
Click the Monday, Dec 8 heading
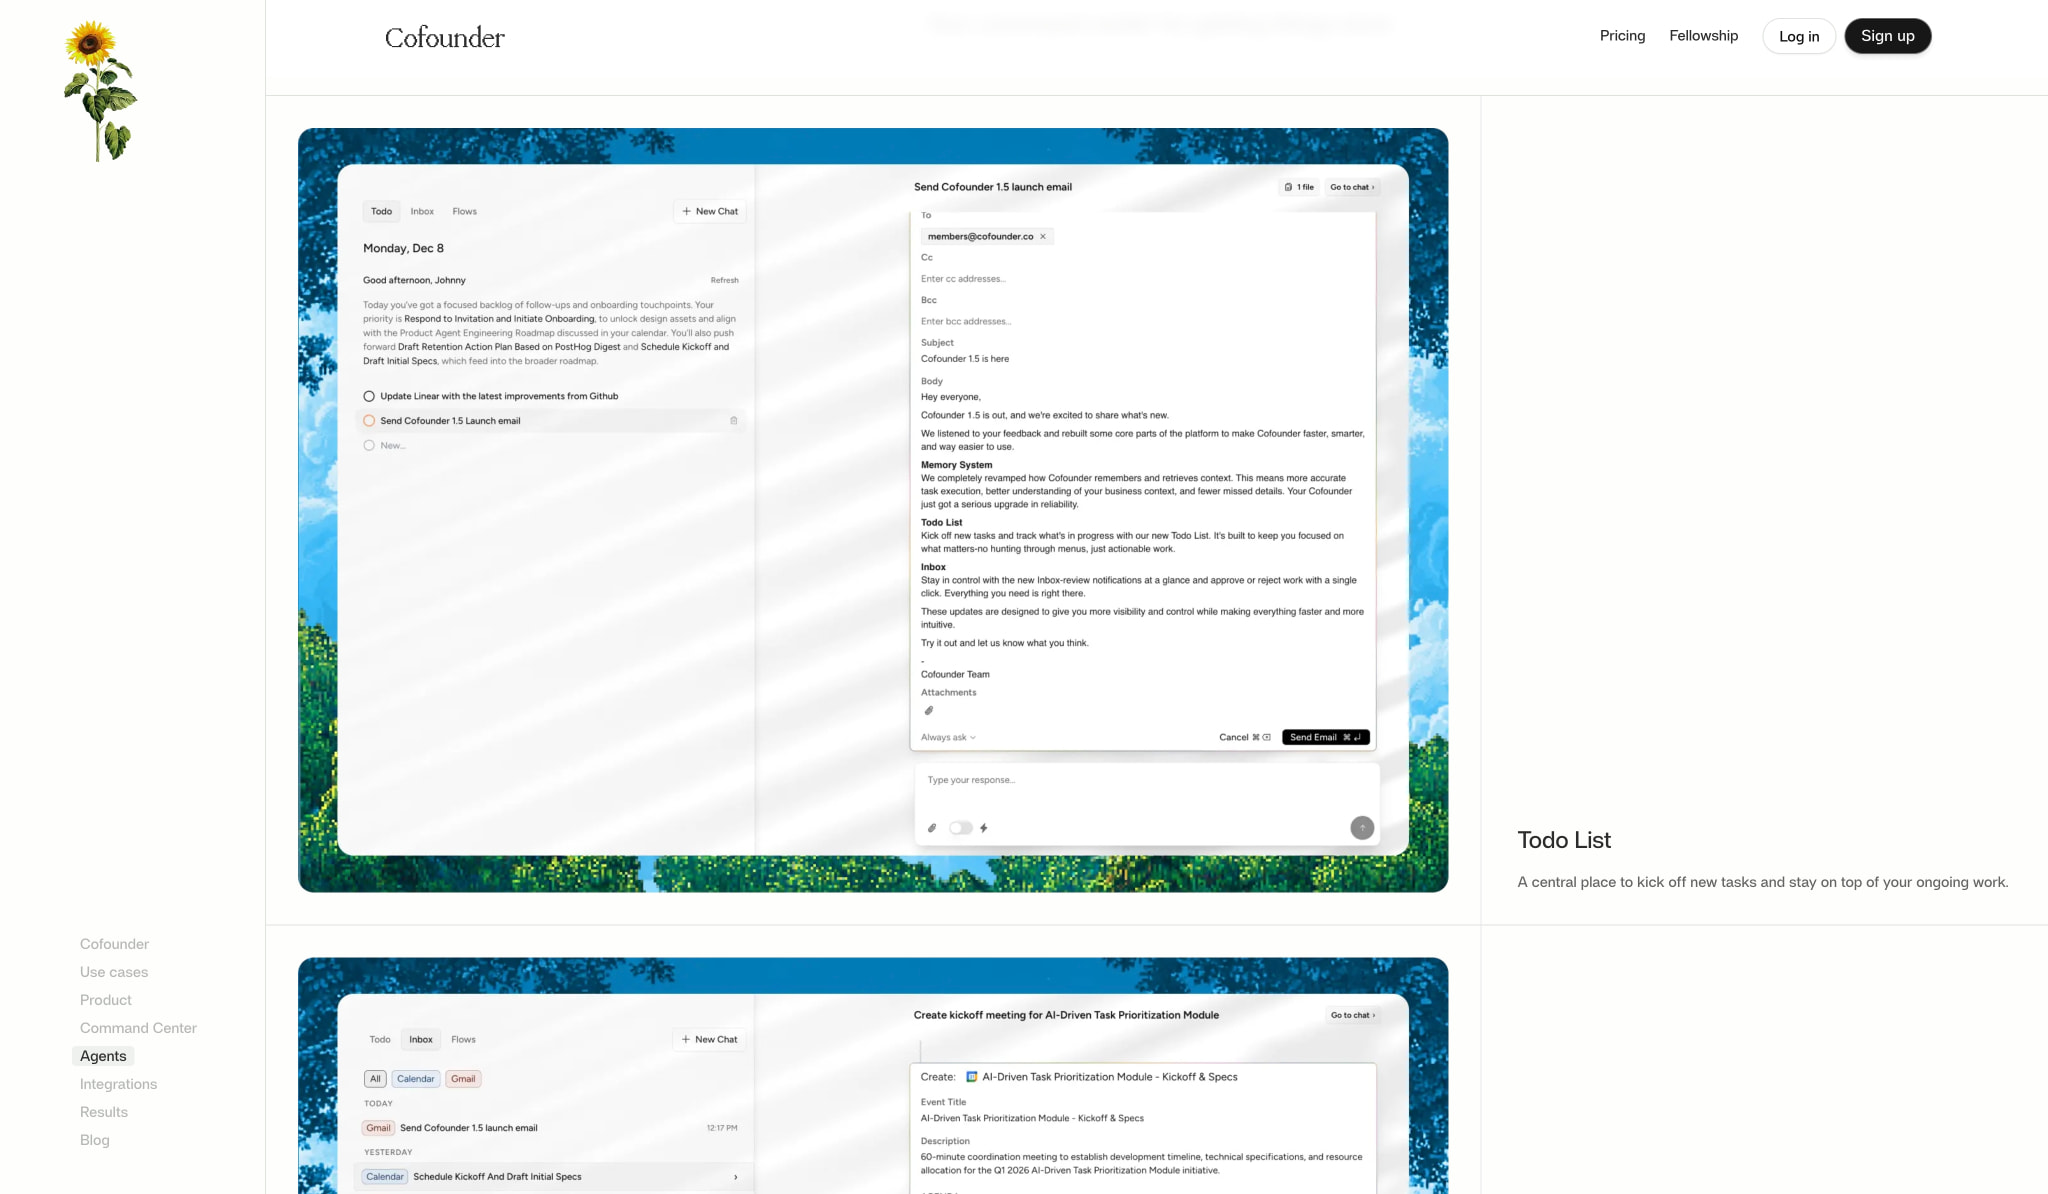coord(403,249)
